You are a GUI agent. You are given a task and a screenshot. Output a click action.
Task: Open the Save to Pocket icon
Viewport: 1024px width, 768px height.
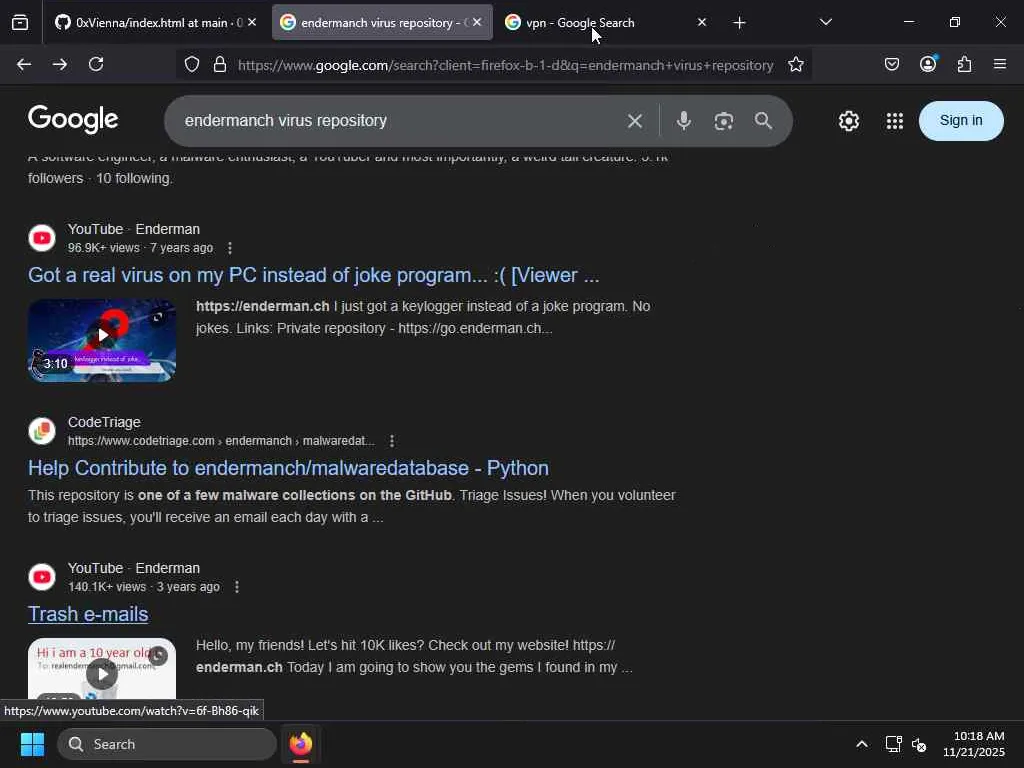pos(891,64)
